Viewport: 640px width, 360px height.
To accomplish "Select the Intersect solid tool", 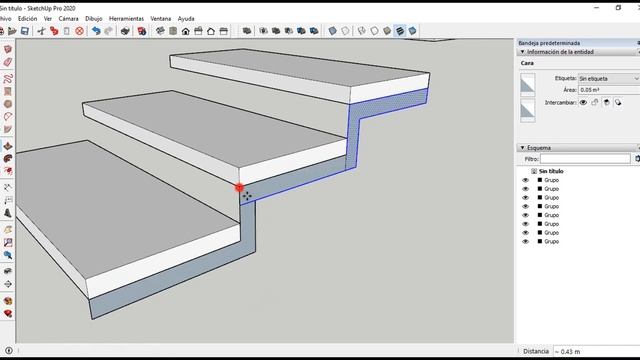I will click(264, 31).
